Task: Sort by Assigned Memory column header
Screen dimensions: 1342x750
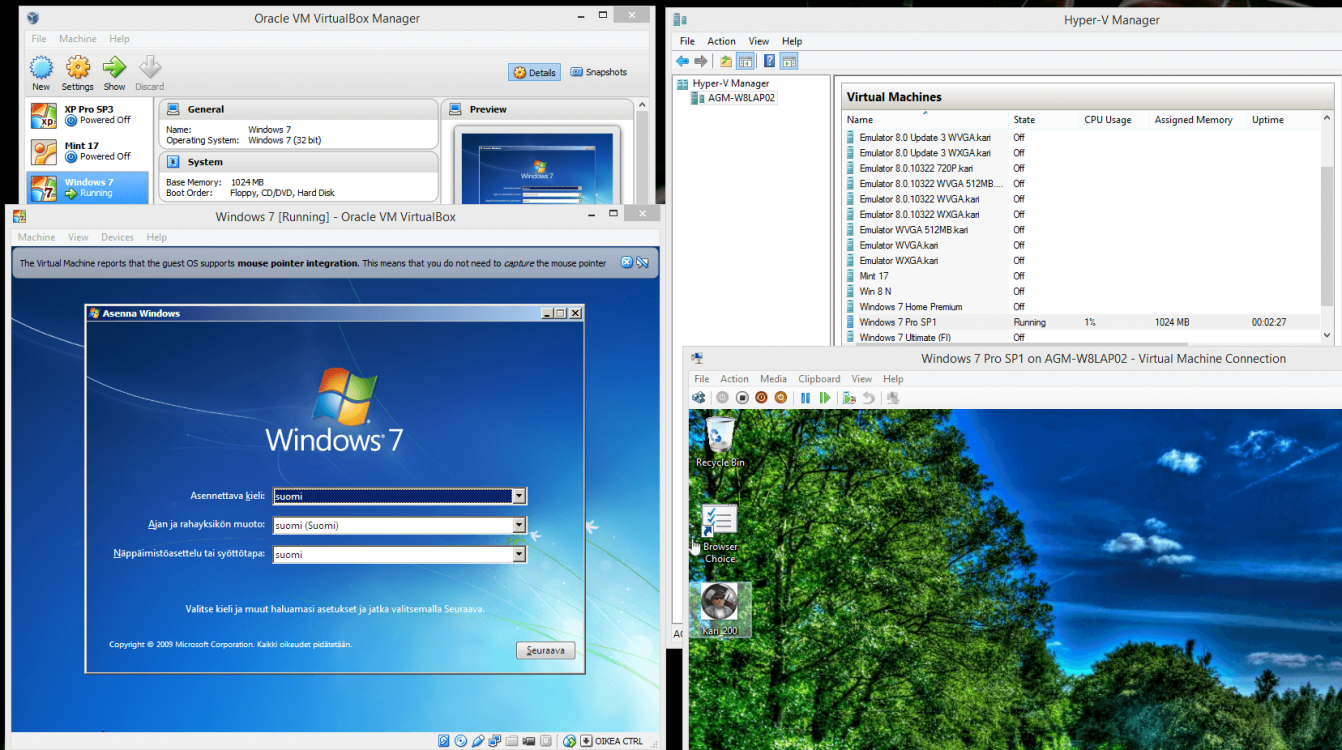Action: coord(1199,120)
